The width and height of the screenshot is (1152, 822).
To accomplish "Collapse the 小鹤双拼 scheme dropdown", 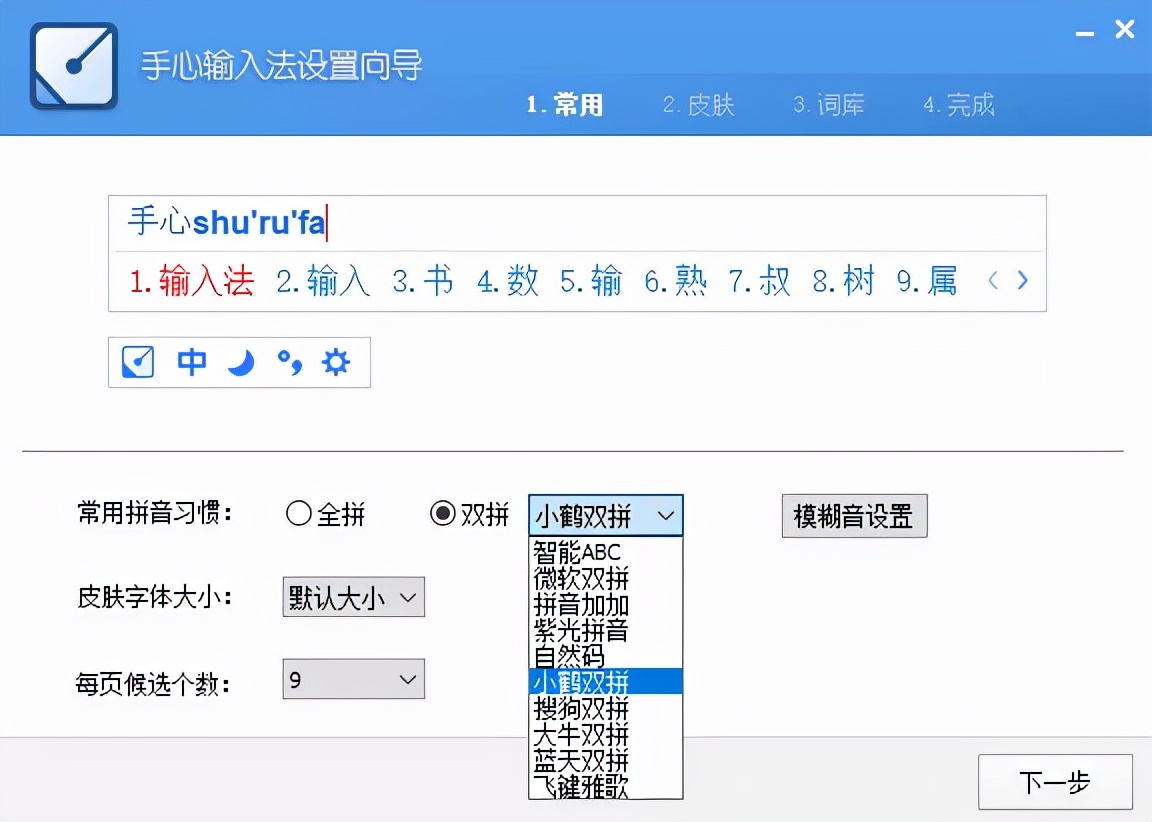I will (666, 515).
